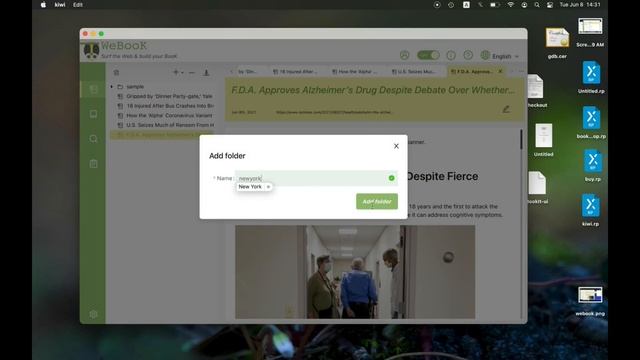640x360 pixels.
Task: Select buy.rp file on desktop
Action: 593,165
